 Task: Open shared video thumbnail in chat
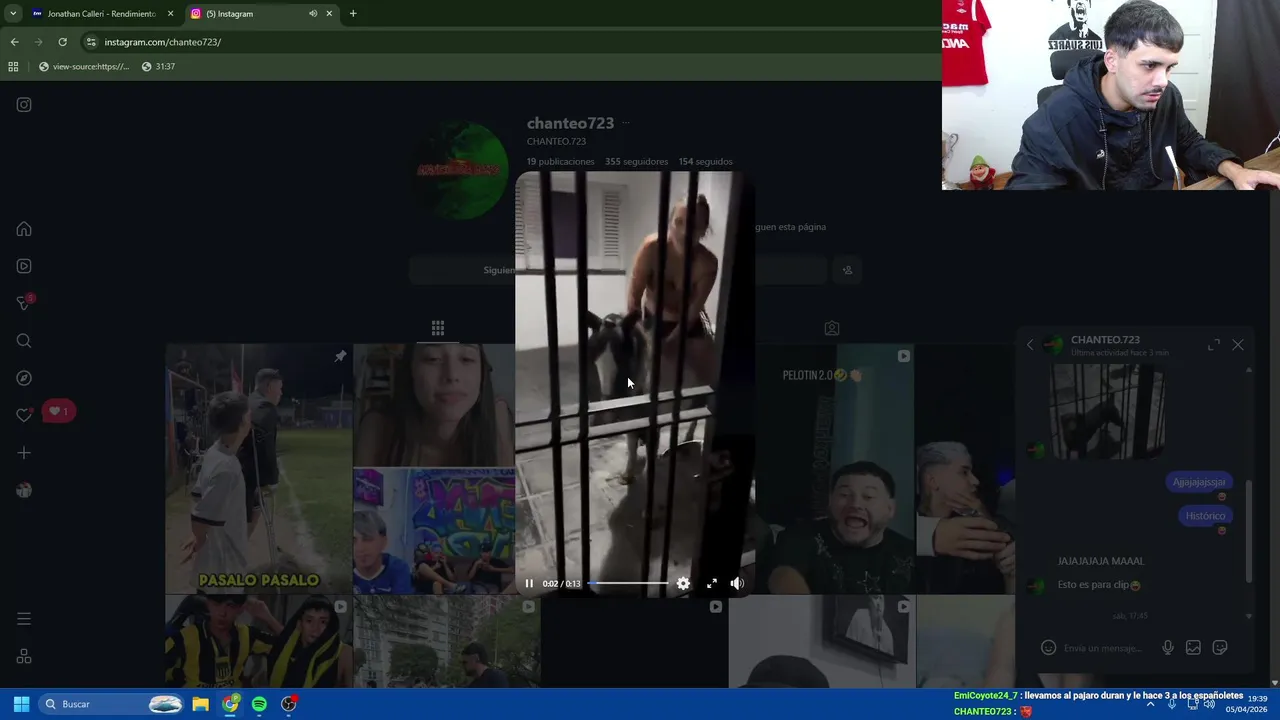tap(1108, 412)
